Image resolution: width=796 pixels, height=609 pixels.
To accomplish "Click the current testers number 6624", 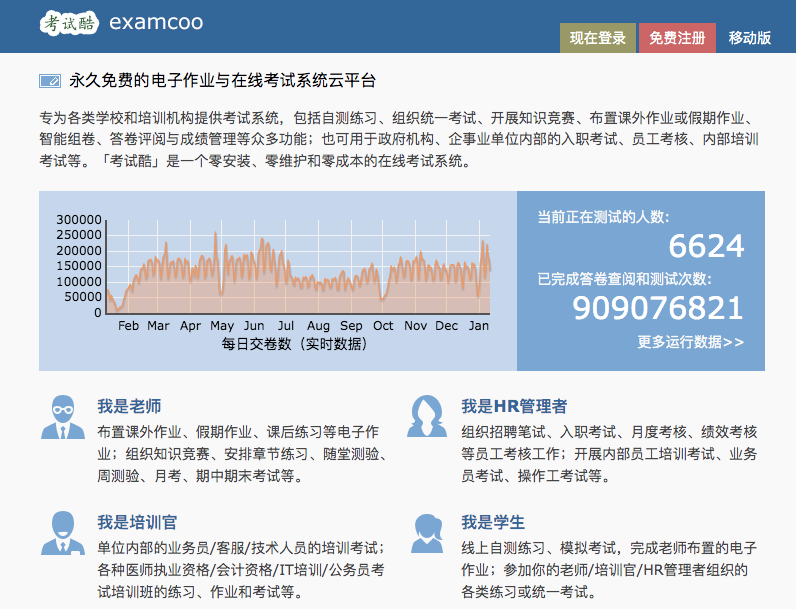I will (x=706, y=246).
